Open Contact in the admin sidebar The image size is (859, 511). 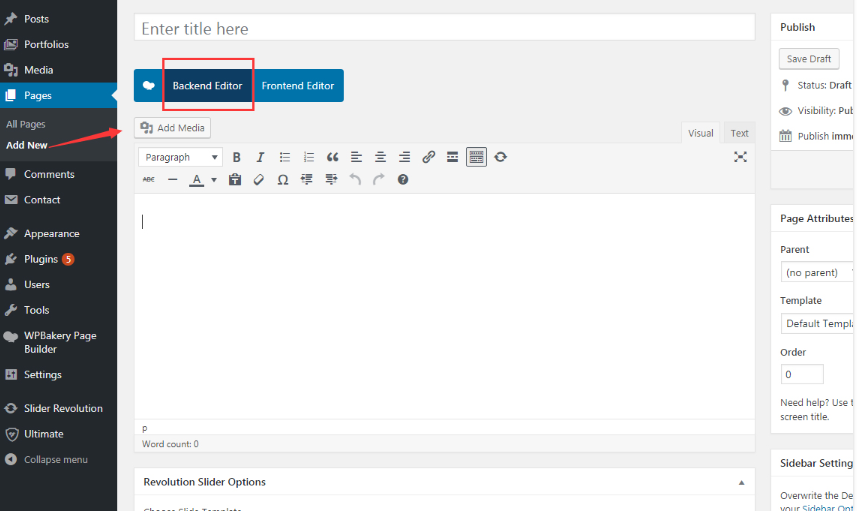[42, 200]
